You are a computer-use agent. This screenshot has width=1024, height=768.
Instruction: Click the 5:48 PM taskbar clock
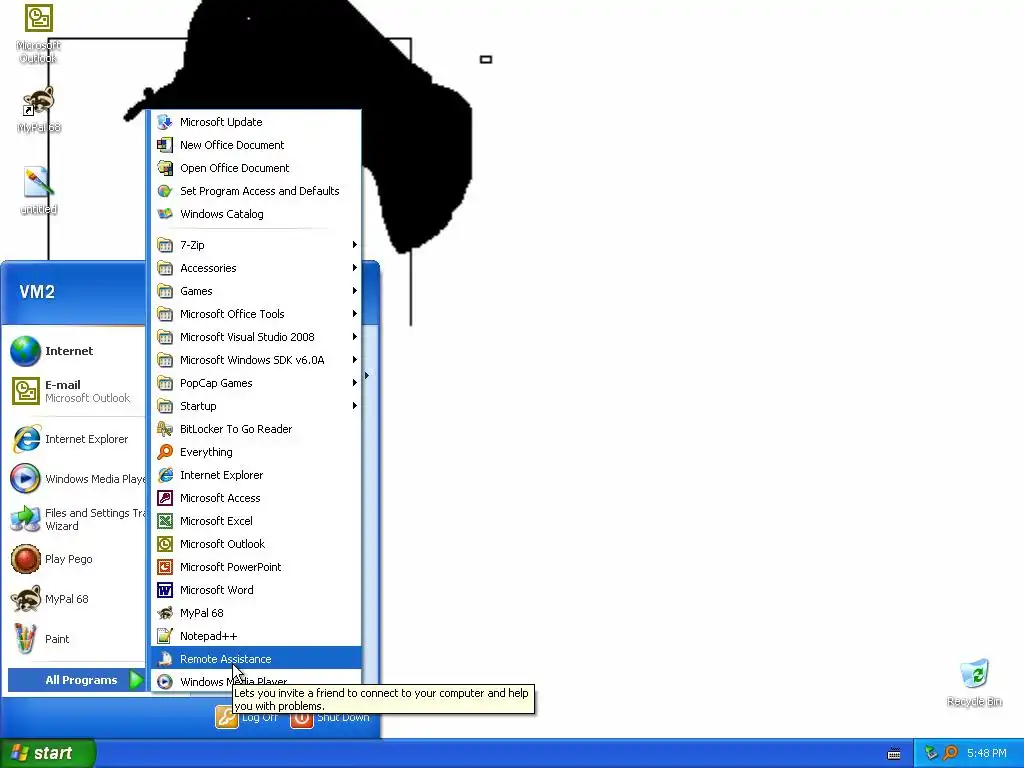[987, 753]
